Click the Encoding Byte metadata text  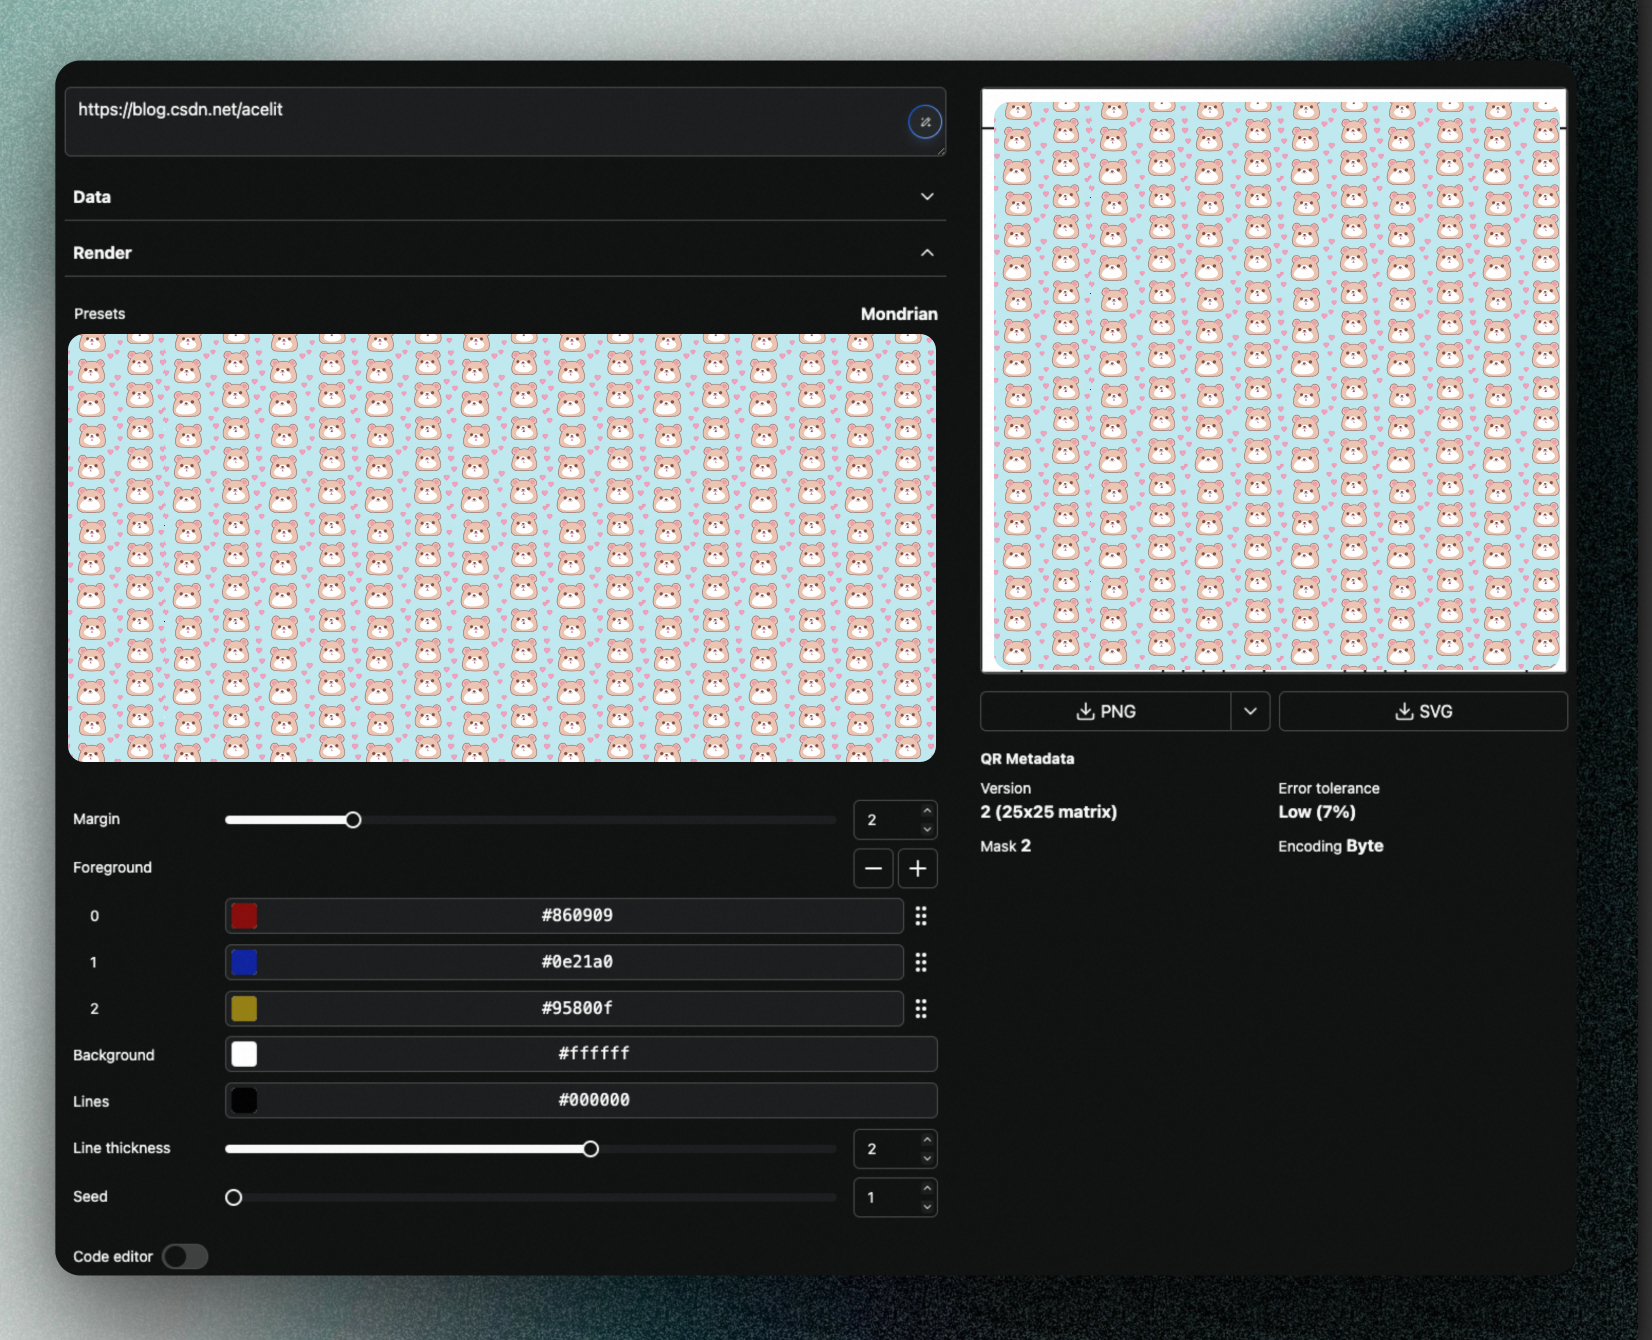(1330, 846)
